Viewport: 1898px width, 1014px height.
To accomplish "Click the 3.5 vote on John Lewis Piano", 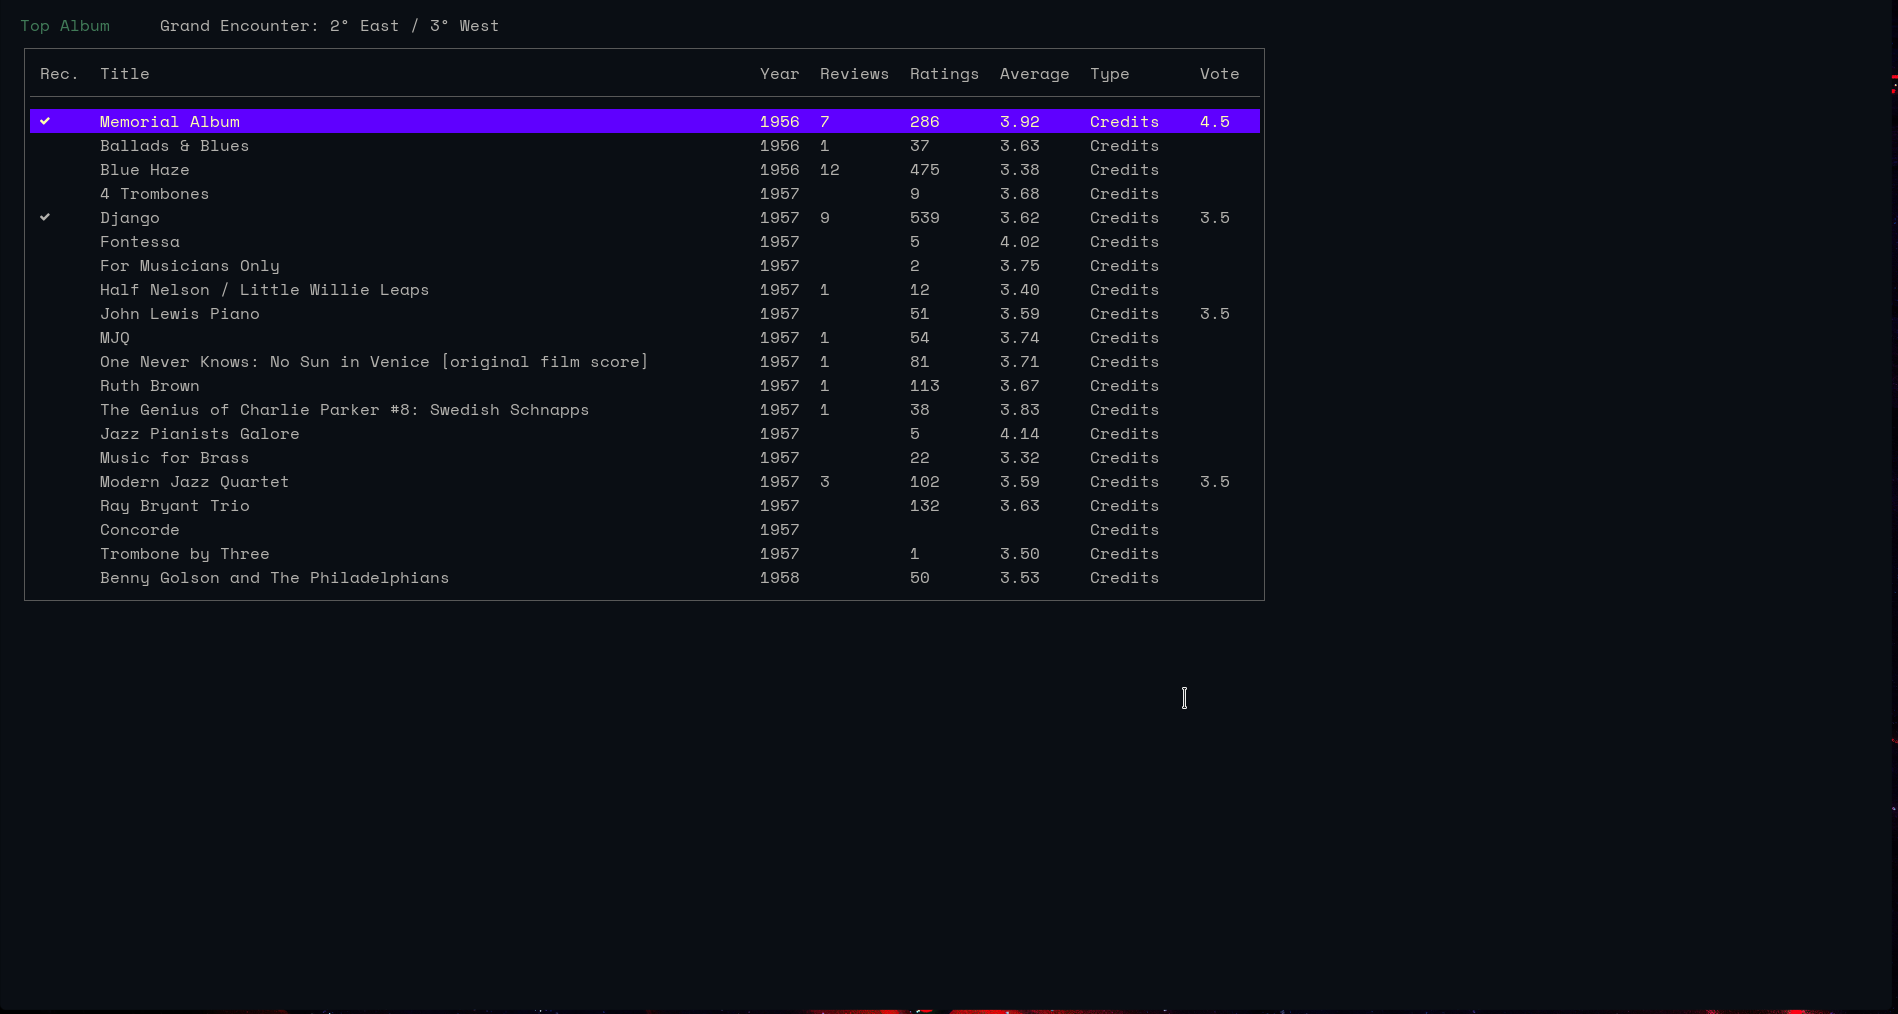I will [x=1215, y=314].
